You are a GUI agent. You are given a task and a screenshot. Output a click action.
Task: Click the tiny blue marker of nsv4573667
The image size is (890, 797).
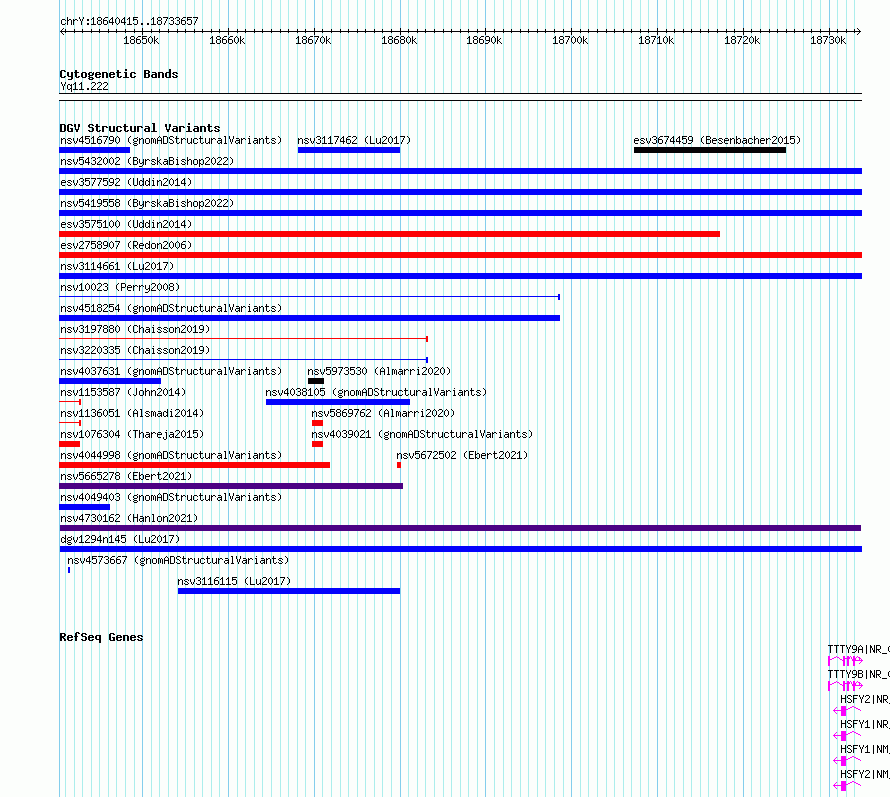pos(69,570)
